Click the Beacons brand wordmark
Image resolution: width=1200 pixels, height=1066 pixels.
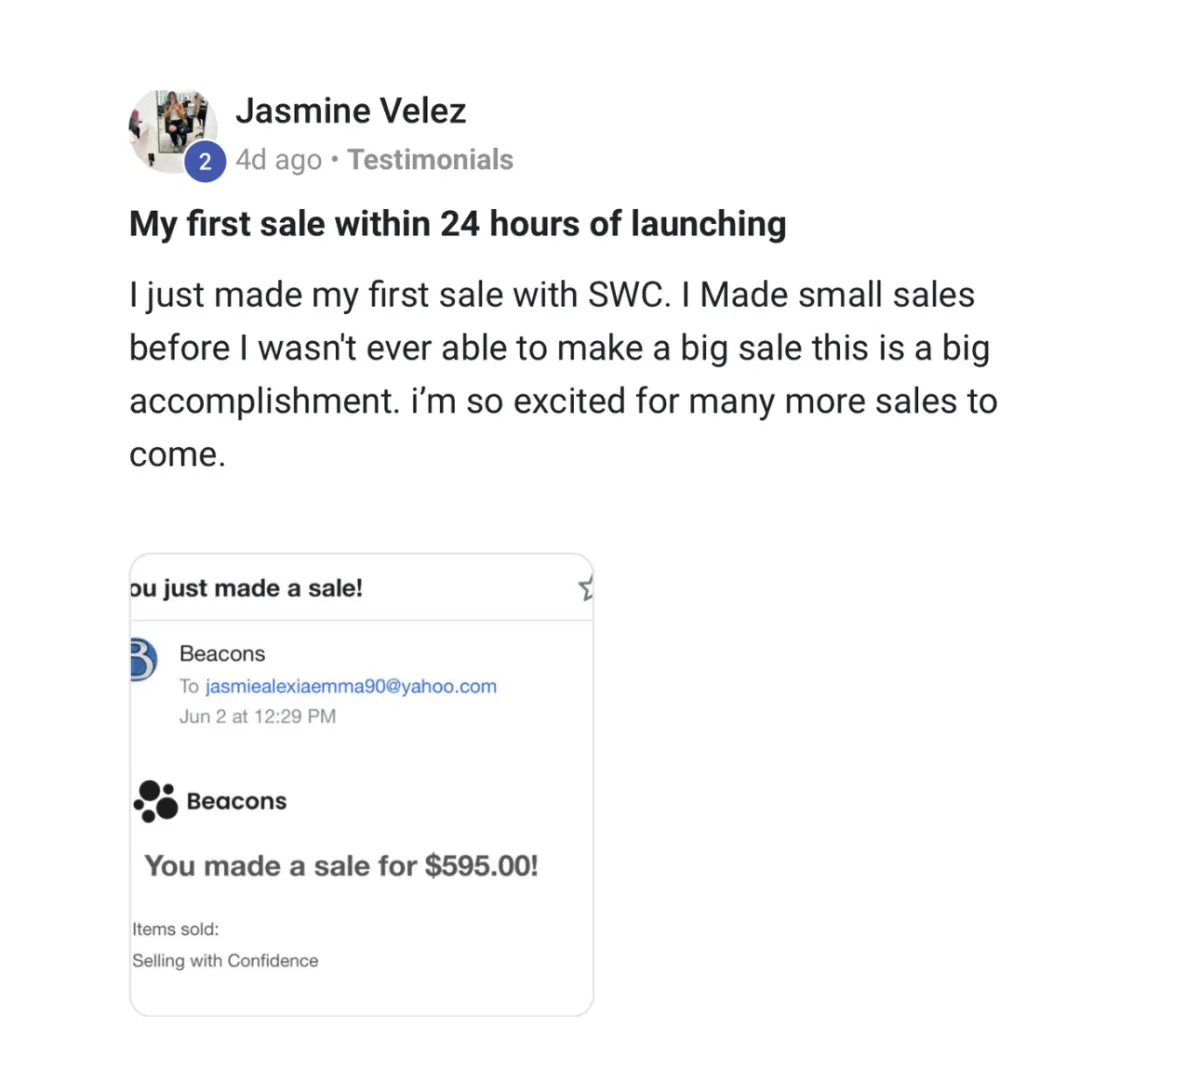(x=237, y=801)
